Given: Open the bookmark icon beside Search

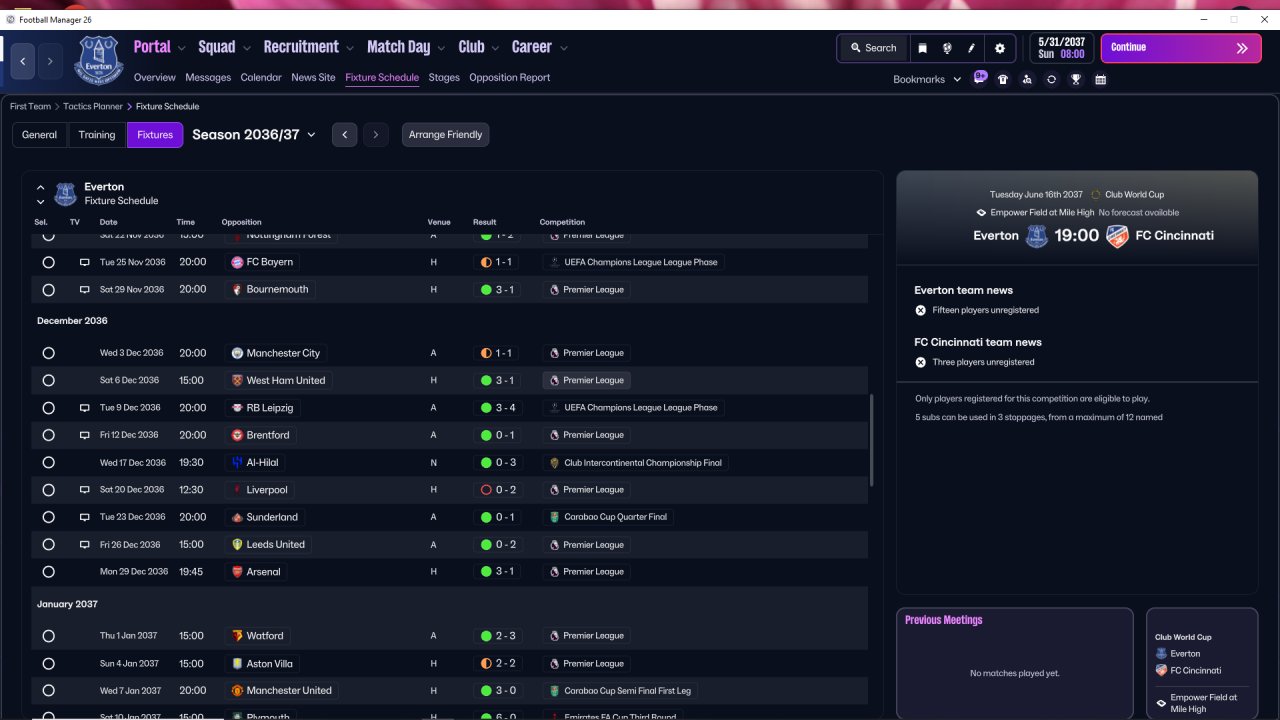Looking at the screenshot, I should [x=922, y=48].
